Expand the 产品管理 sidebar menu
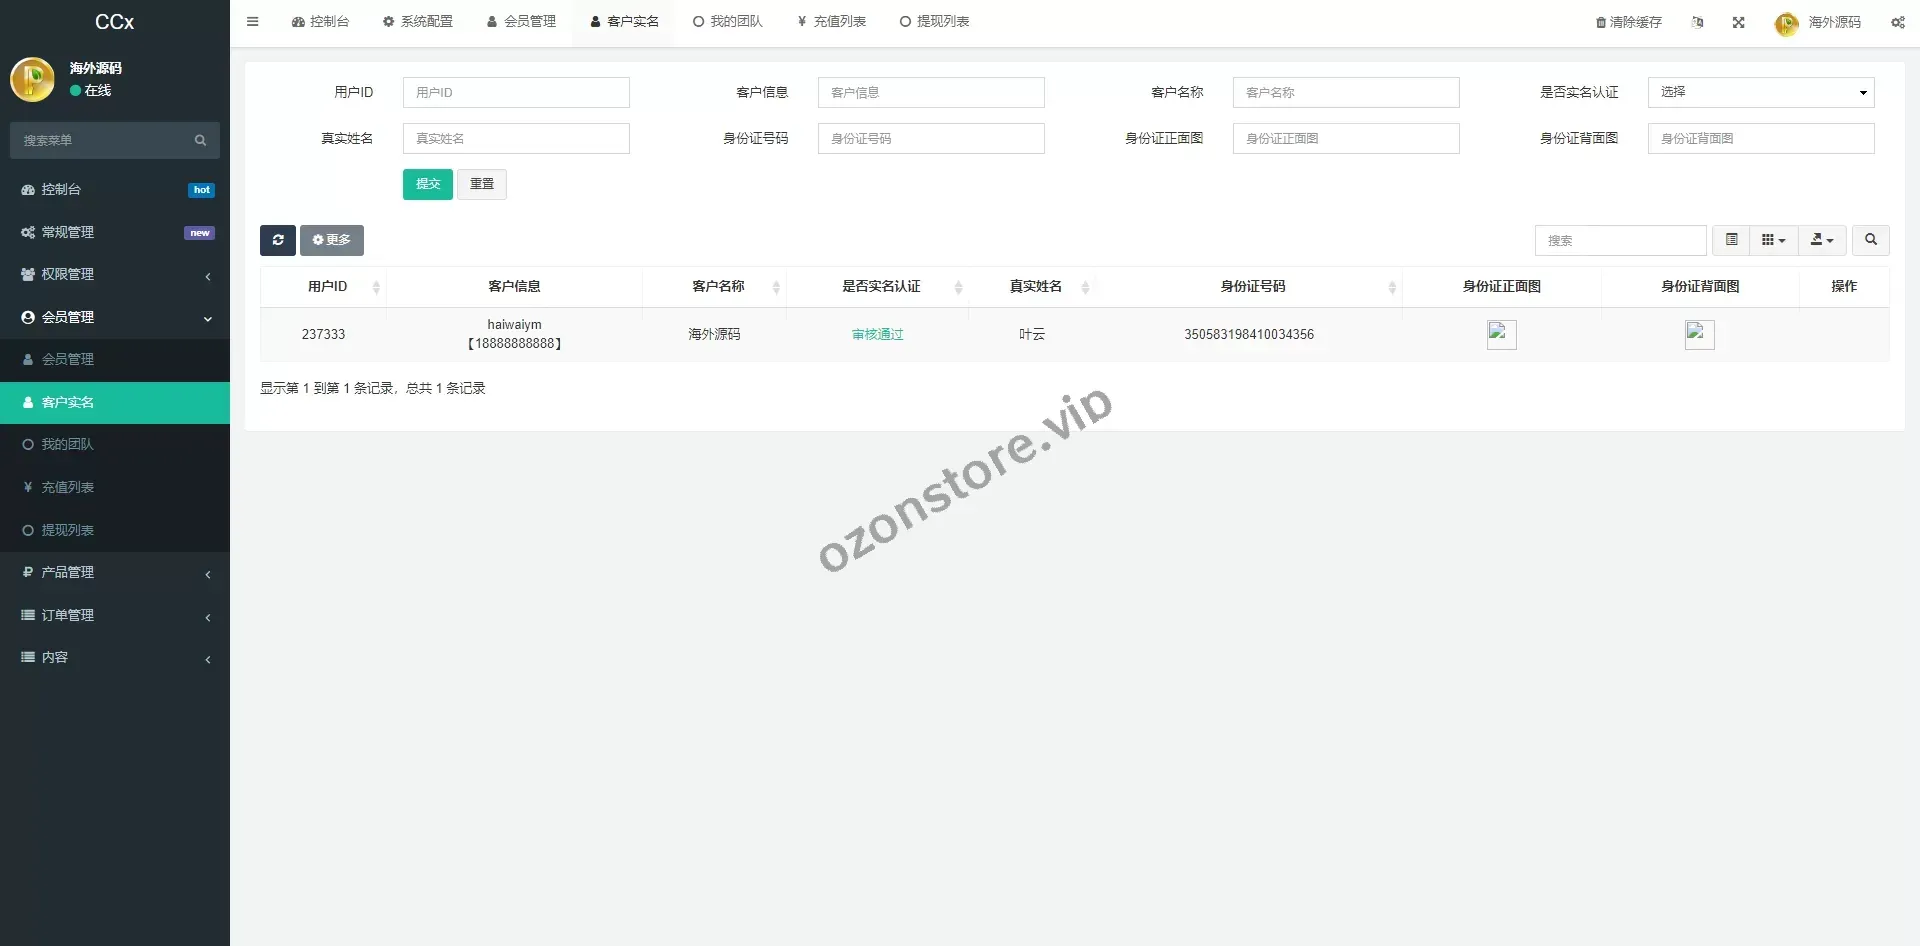Viewport: 1920px width, 946px height. pos(115,573)
